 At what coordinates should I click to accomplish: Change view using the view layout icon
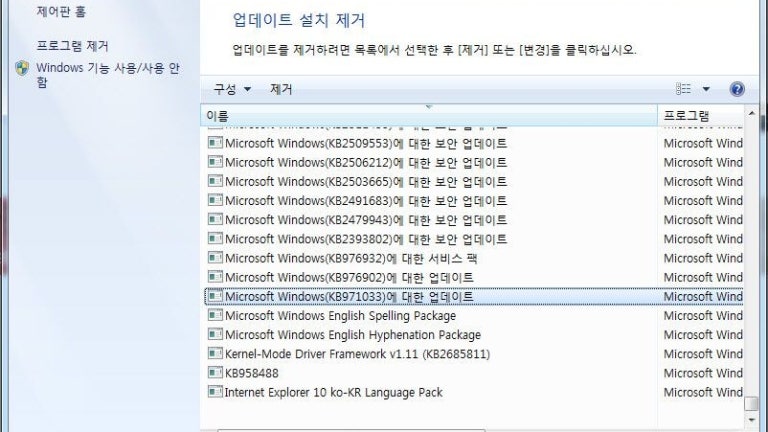[683, 89]
